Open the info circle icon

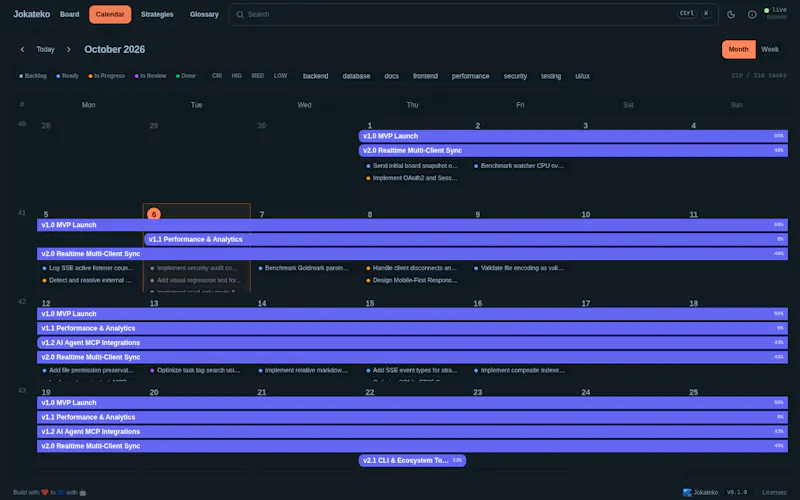pyautogui.click(x=752, y=14)
